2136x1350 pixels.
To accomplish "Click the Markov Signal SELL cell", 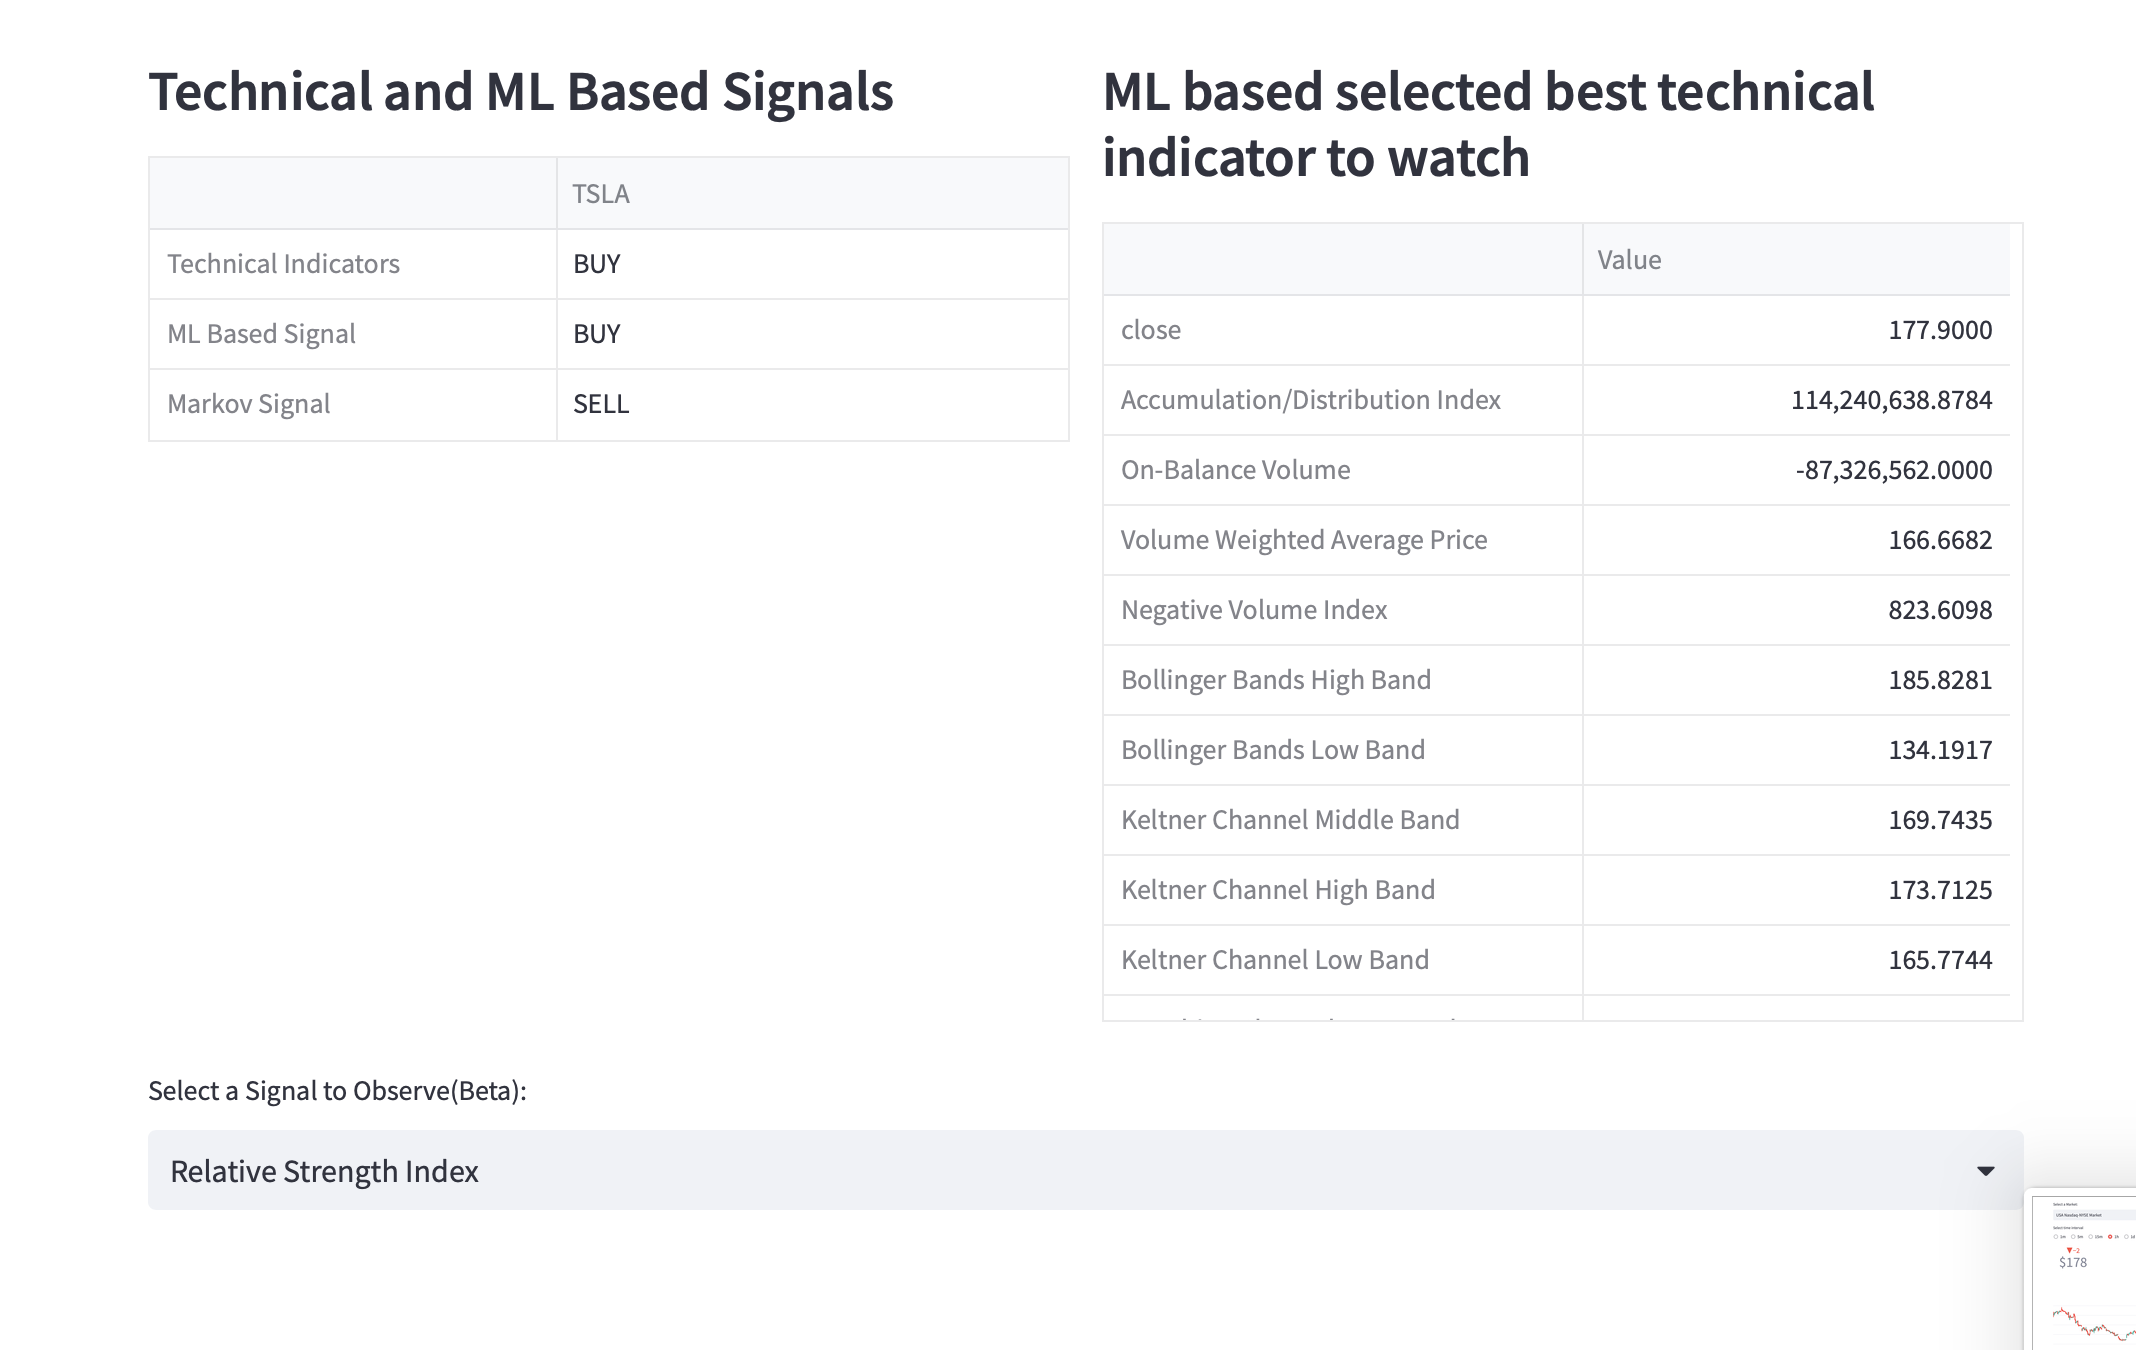I will 812,404.
